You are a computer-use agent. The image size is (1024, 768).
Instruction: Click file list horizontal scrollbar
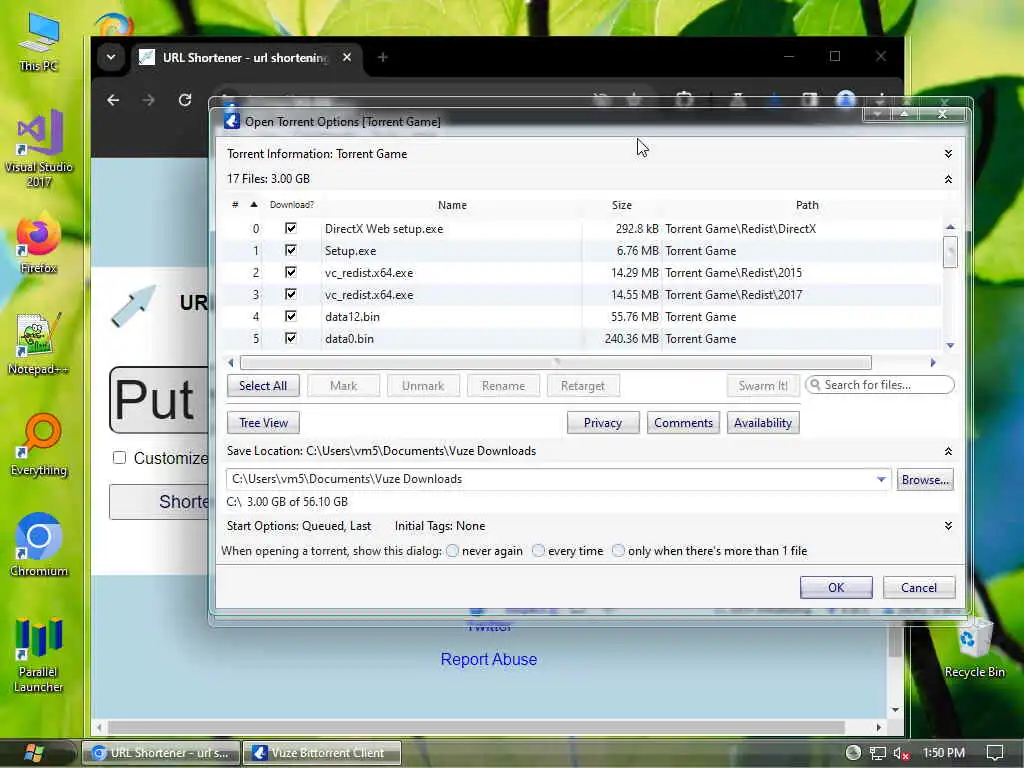pos(556,362)
